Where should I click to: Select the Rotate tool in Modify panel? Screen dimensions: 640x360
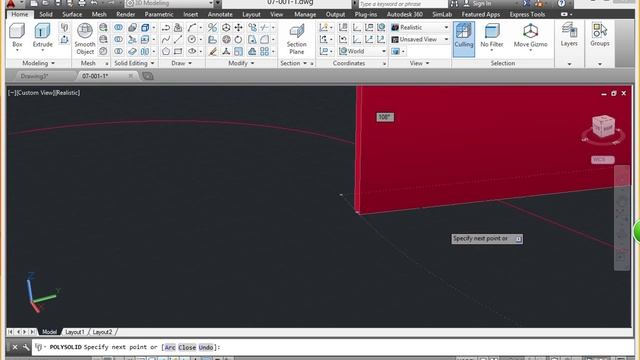[x=238, y=40]
